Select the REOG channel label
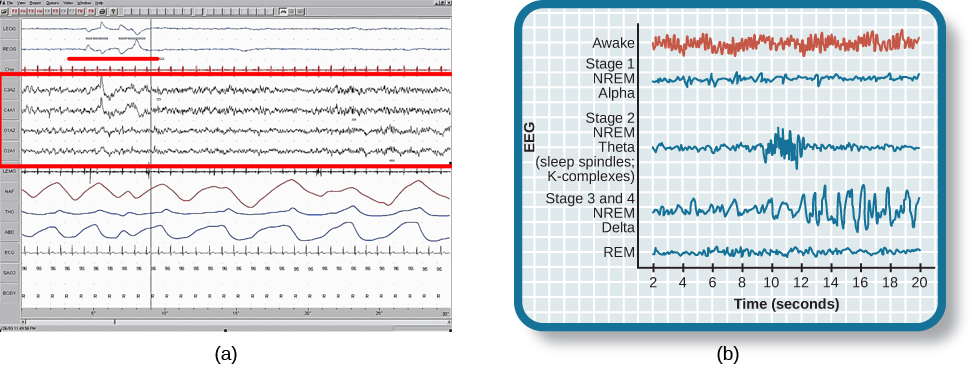This screenshot has width=975, height=371. pos(9,48)
